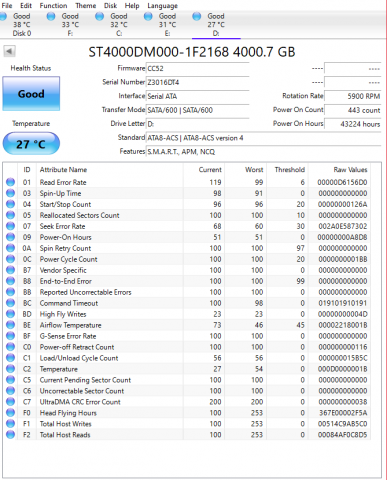Click the Threshold column header
This screenshot has height=480, width=387.
point(290,170)
